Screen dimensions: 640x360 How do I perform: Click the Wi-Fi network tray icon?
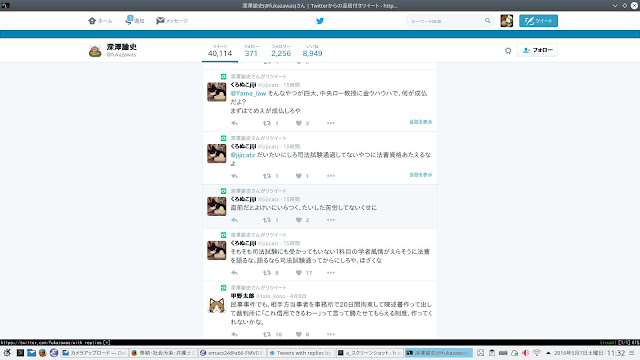tap(537, 353)
